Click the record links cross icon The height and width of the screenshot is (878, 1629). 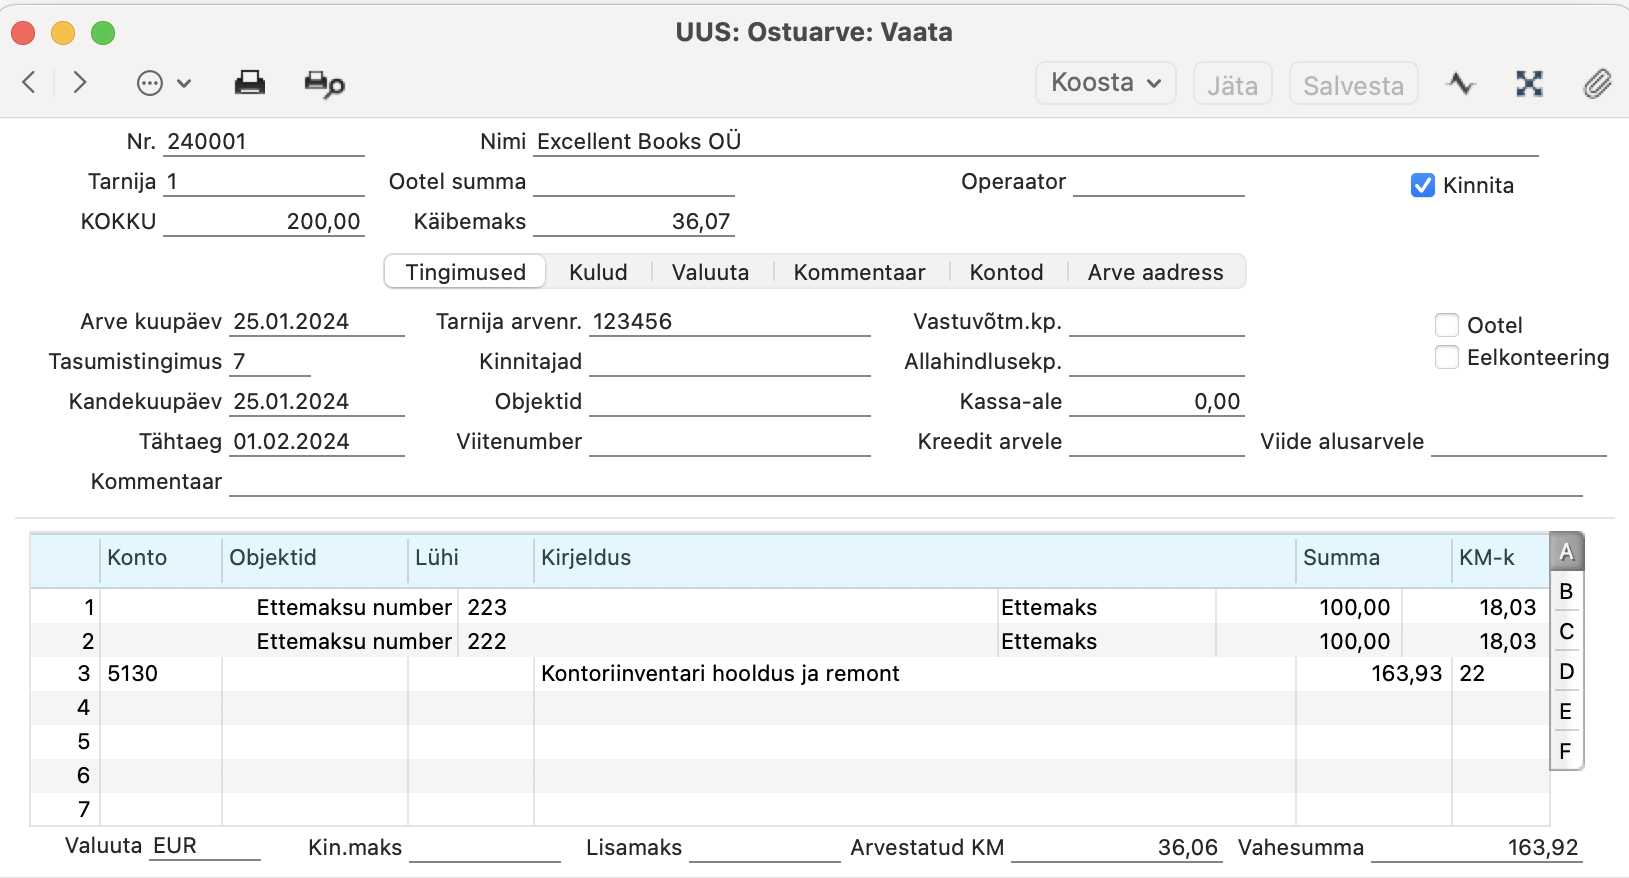(1529, 83)
